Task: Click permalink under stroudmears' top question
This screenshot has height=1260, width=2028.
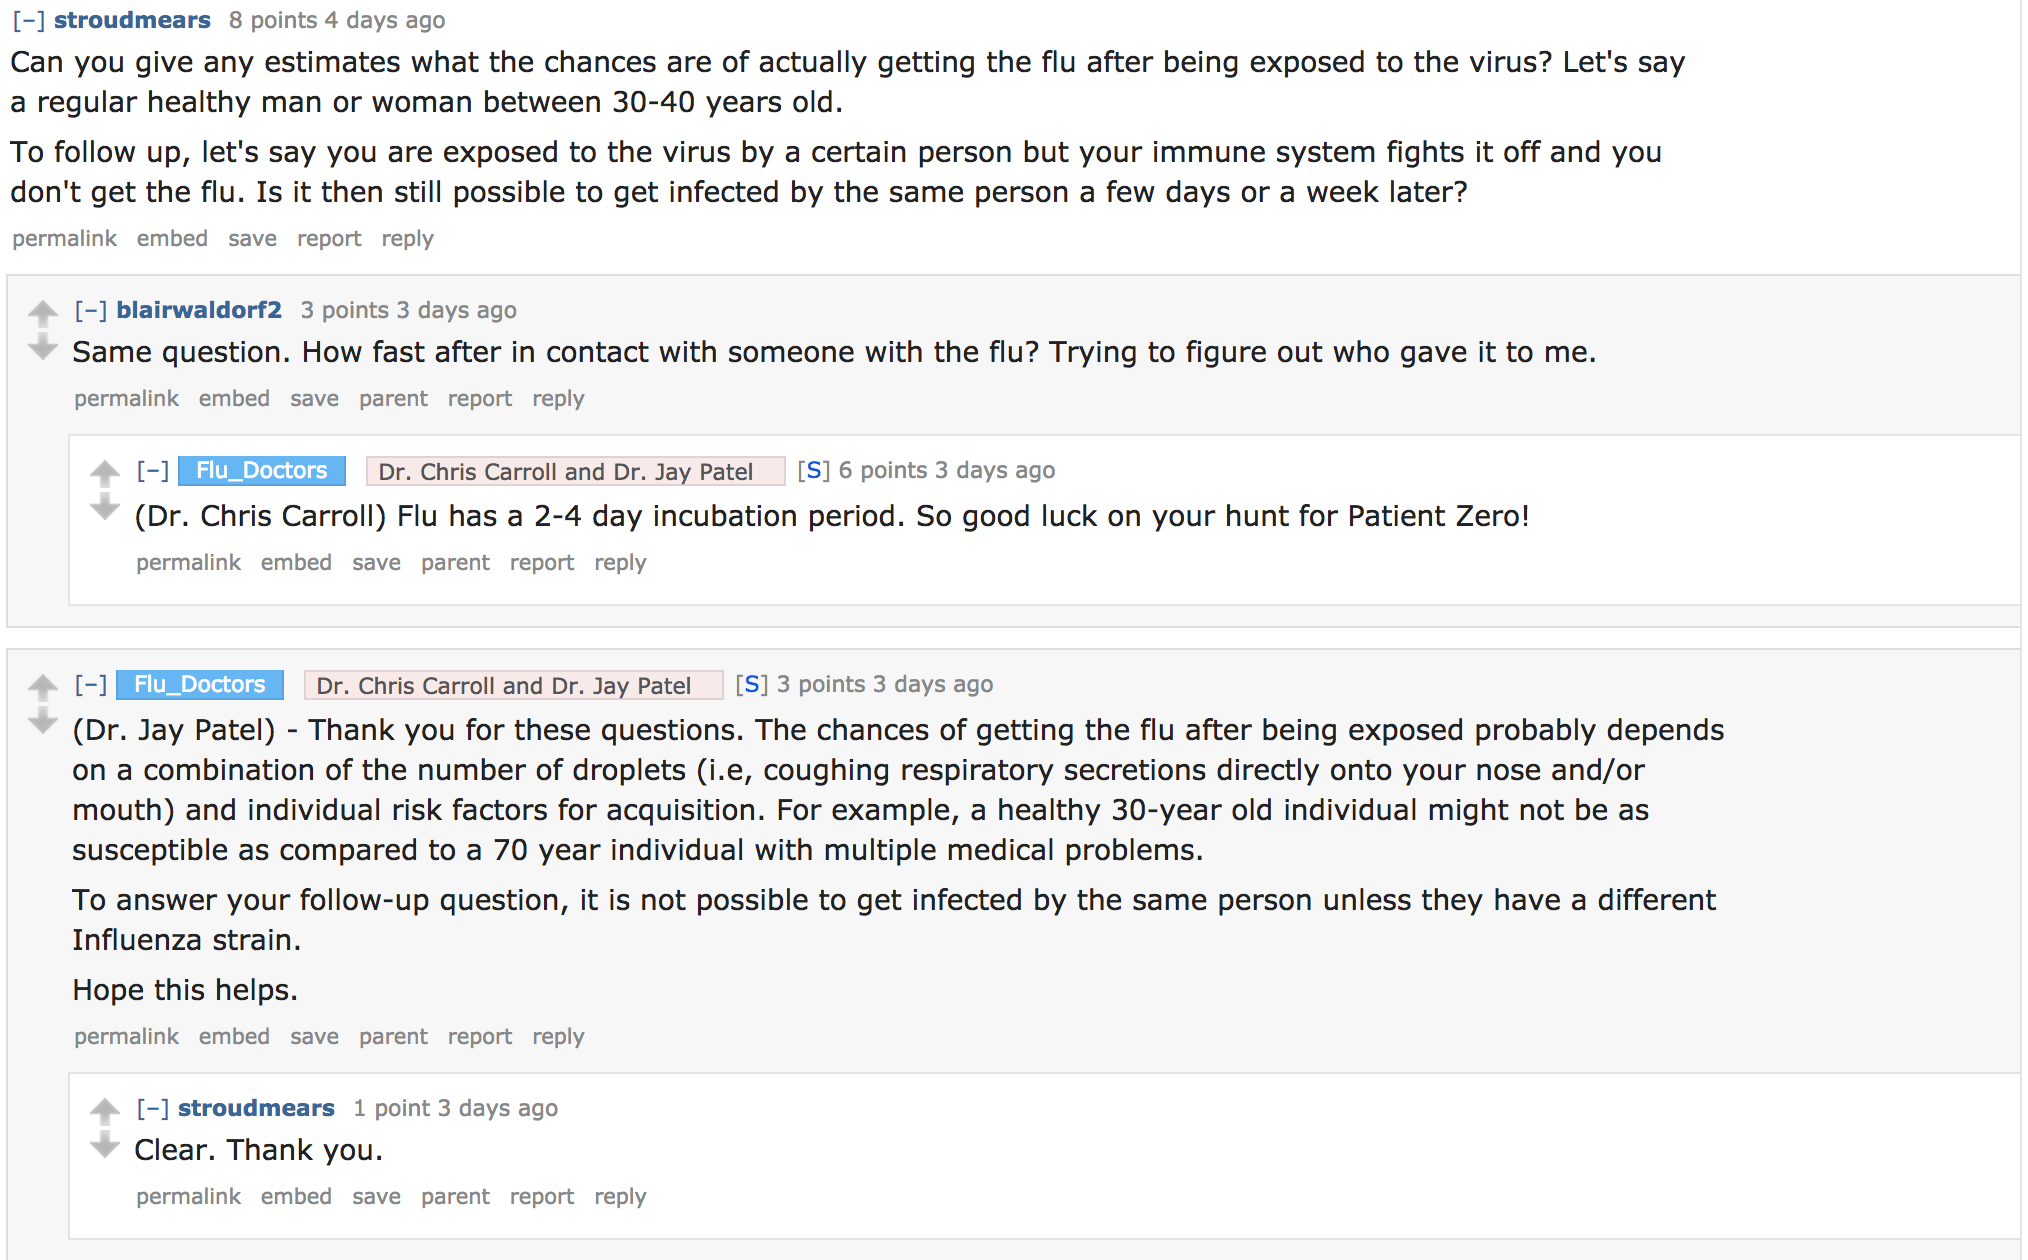Action: point(64,238)
